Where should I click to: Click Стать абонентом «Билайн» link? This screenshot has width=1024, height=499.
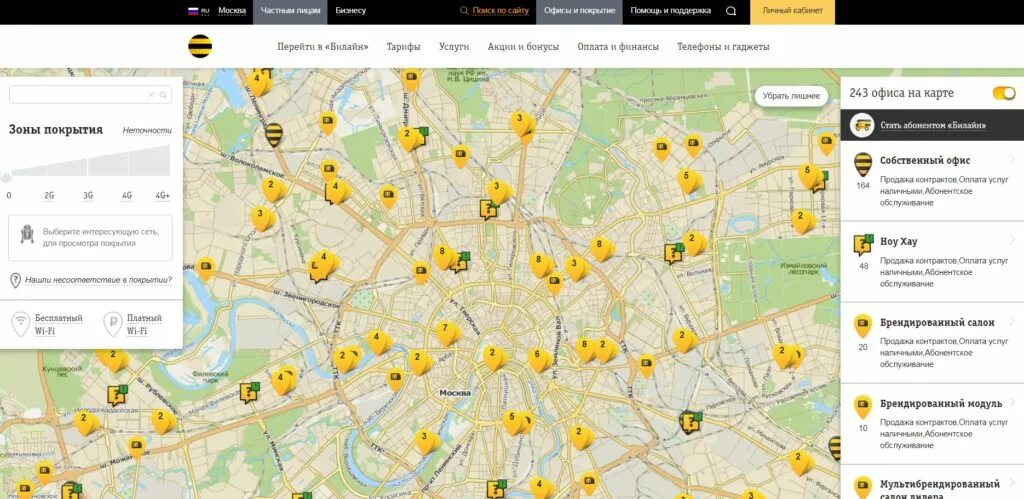click(x=933, y=125)
